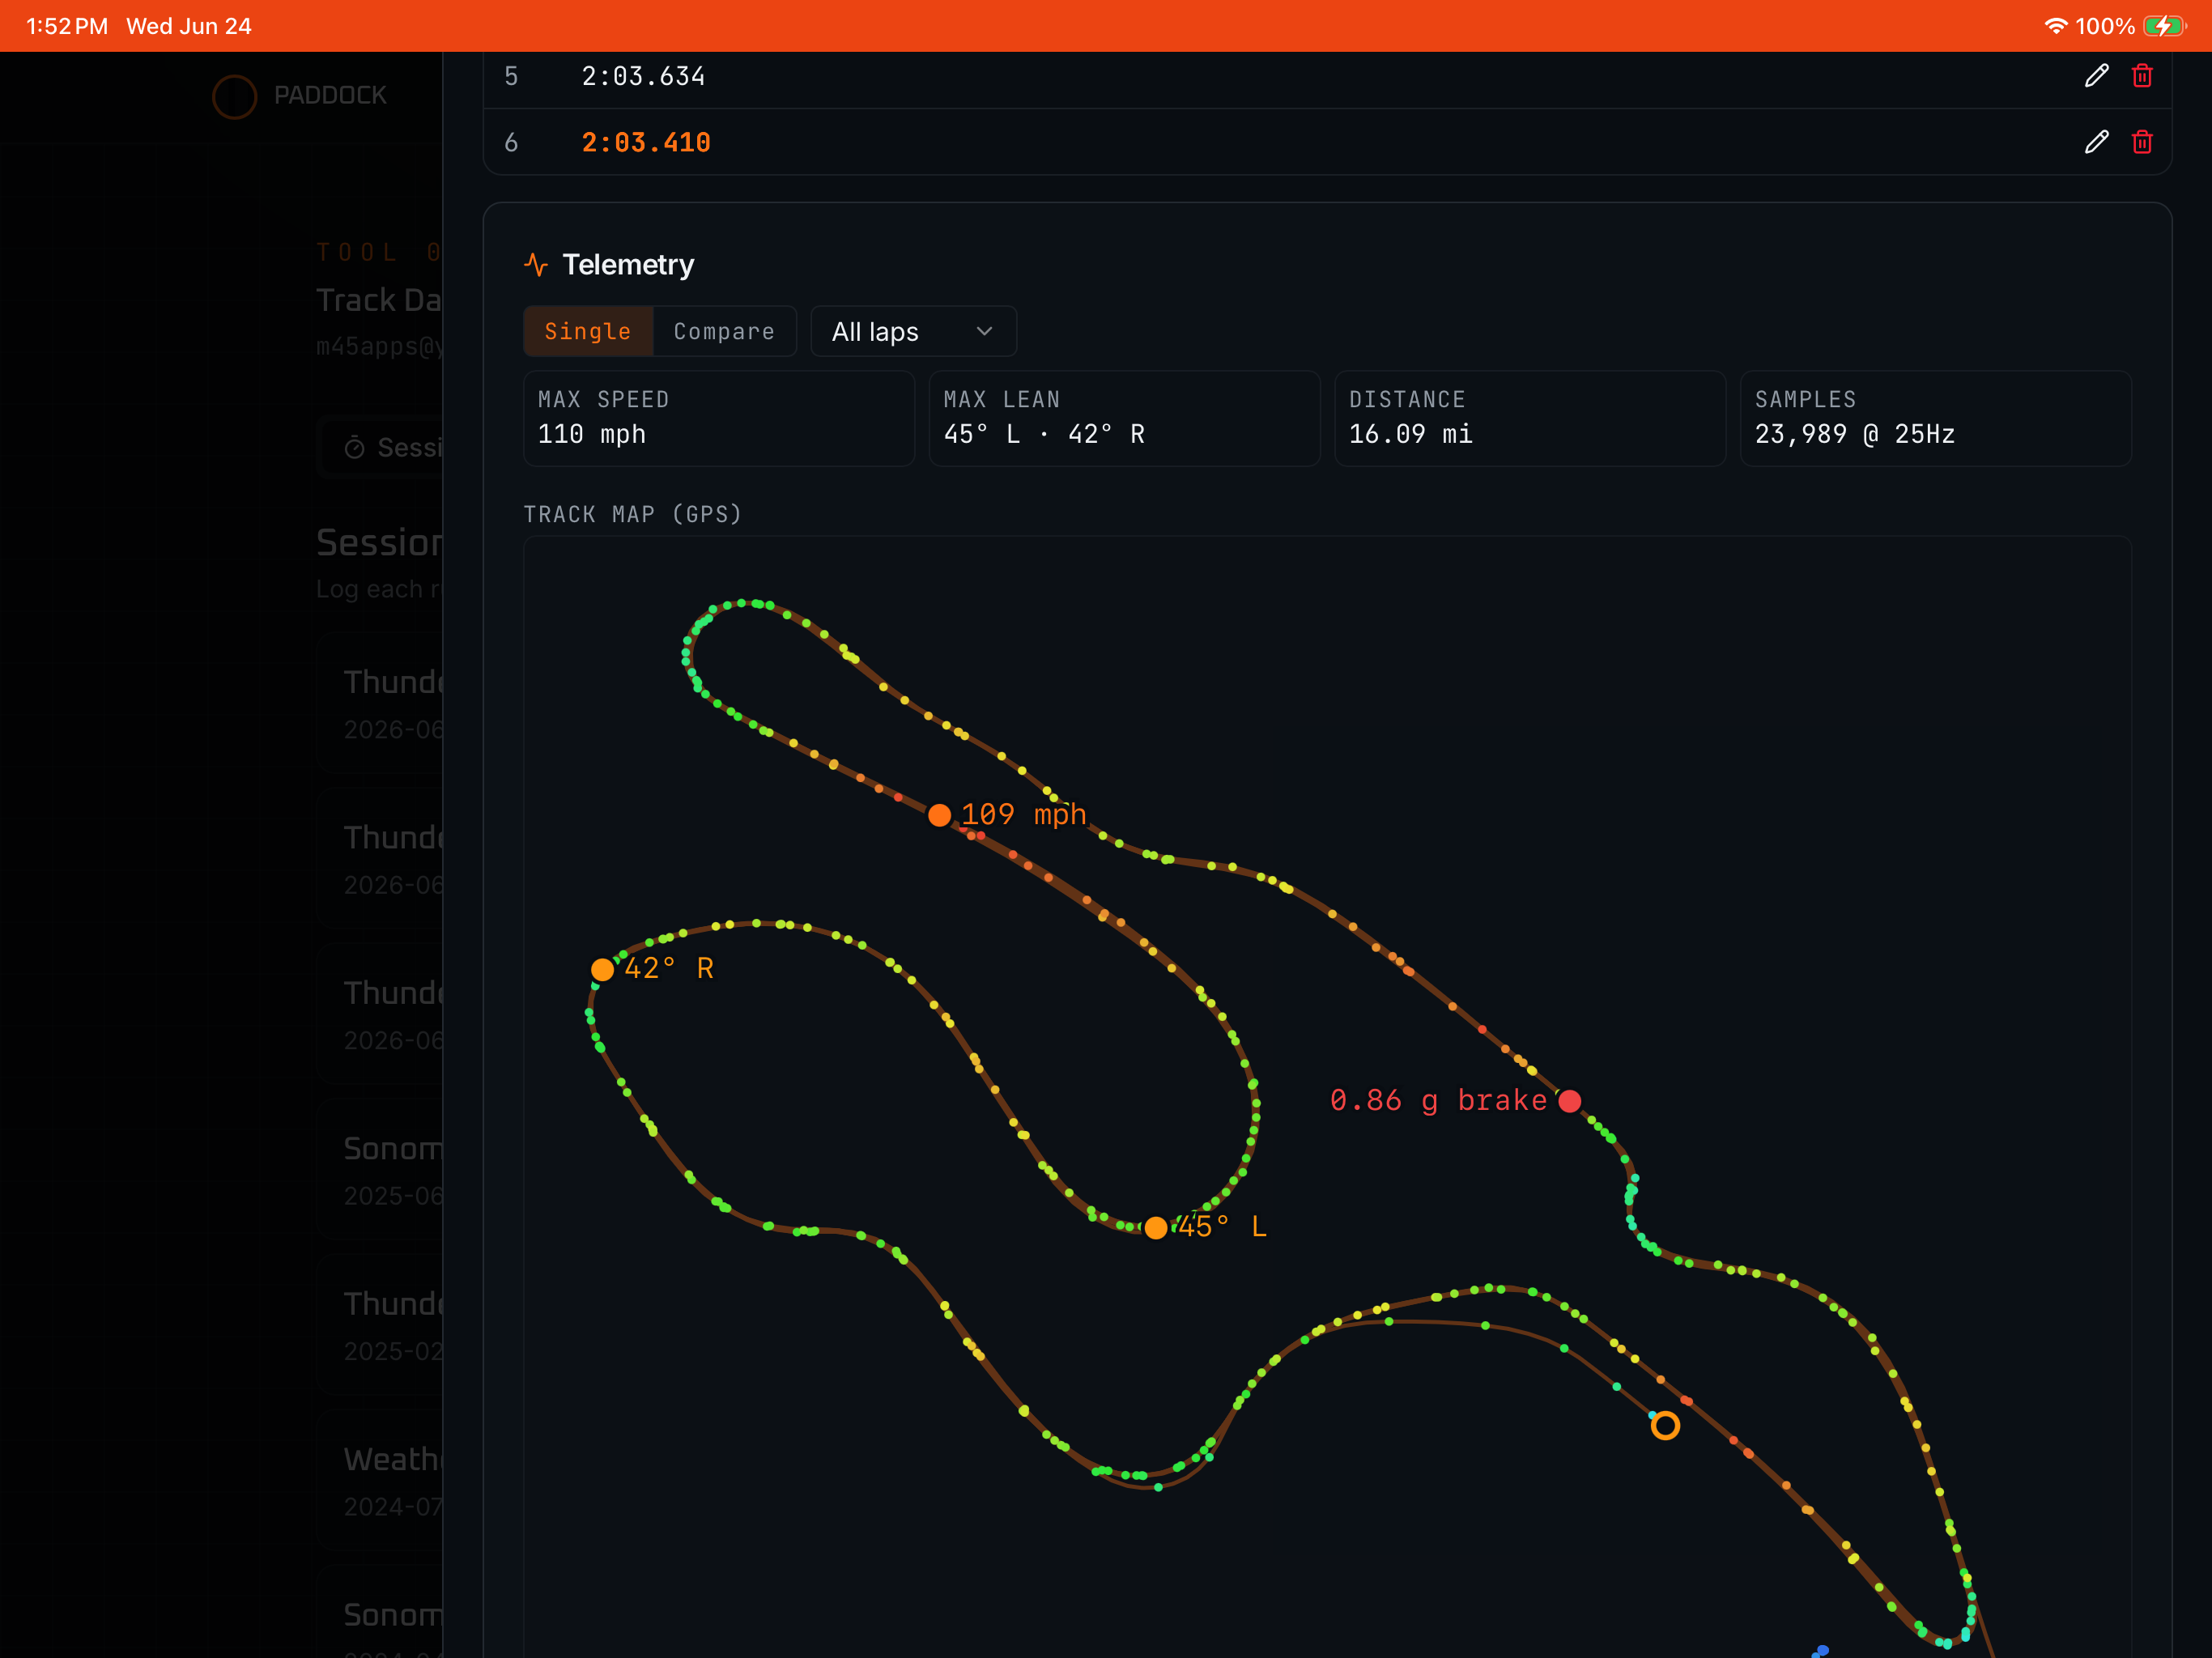Switch to Compare telemetry mode
Viewport: 2212px width, 1658px height.
pyautogui.click(x=724, y=331)
